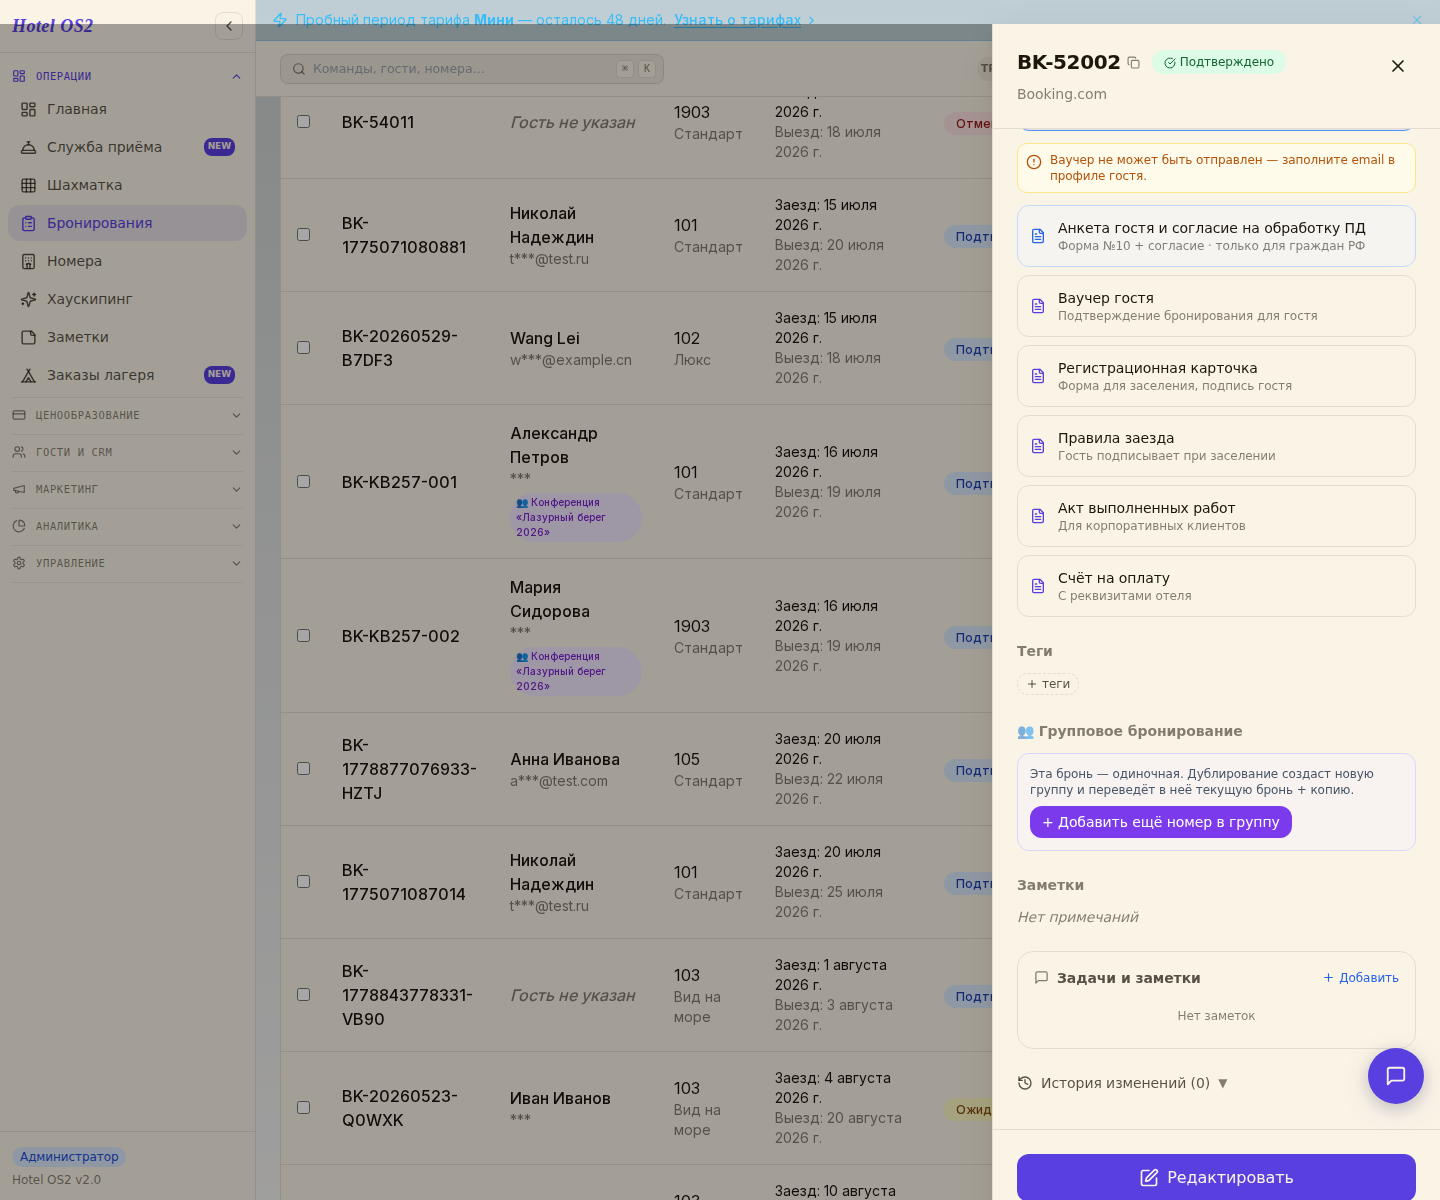Image resolution: width=1440 pixels, height=1200 pixels.
Task: Click the Хаускипинг sparkle icon
Action: click(28, 299)
